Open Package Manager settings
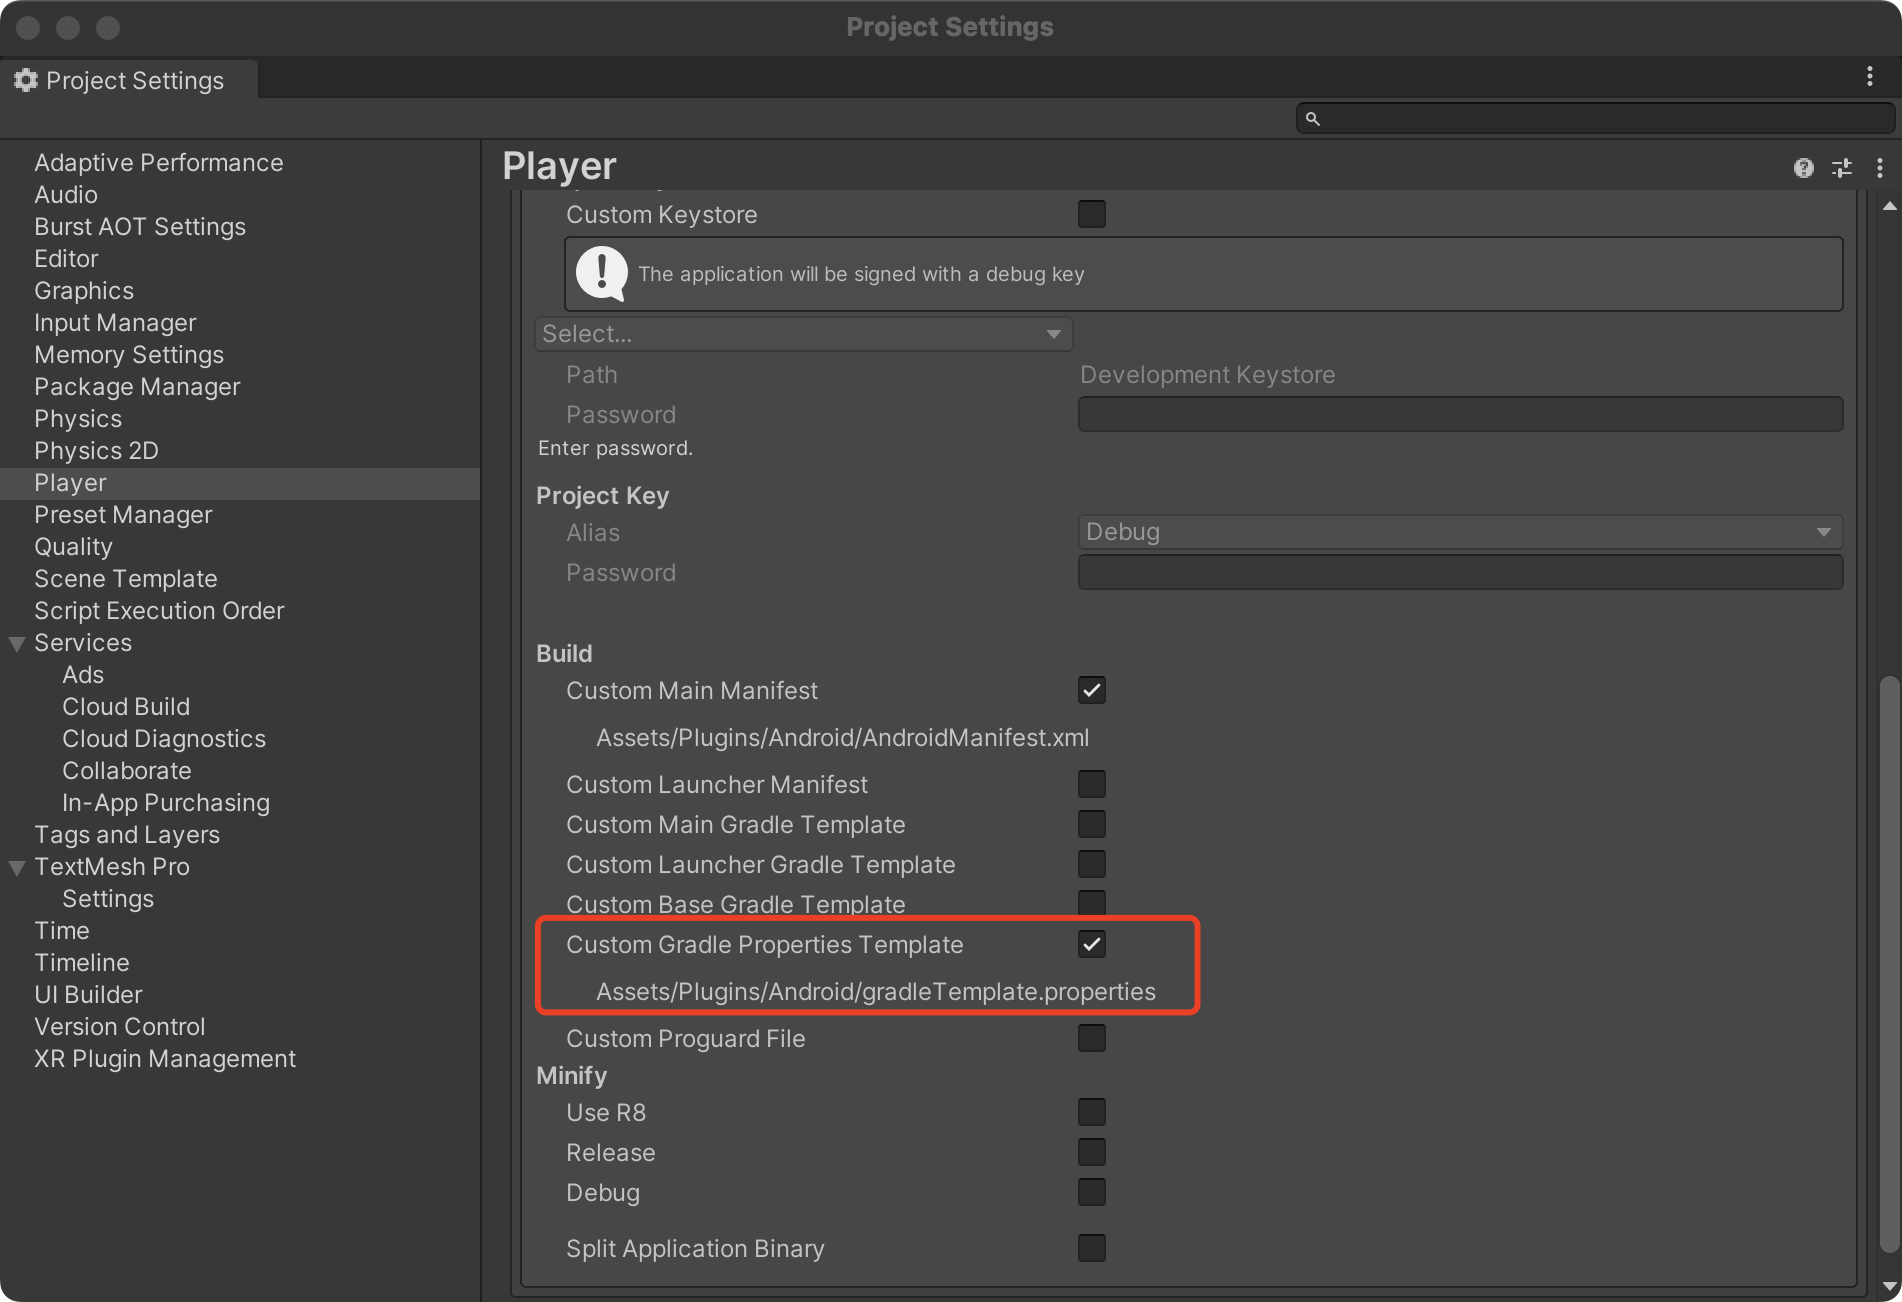This screenshot has width=1902, height=1302. tap(137, 386)
